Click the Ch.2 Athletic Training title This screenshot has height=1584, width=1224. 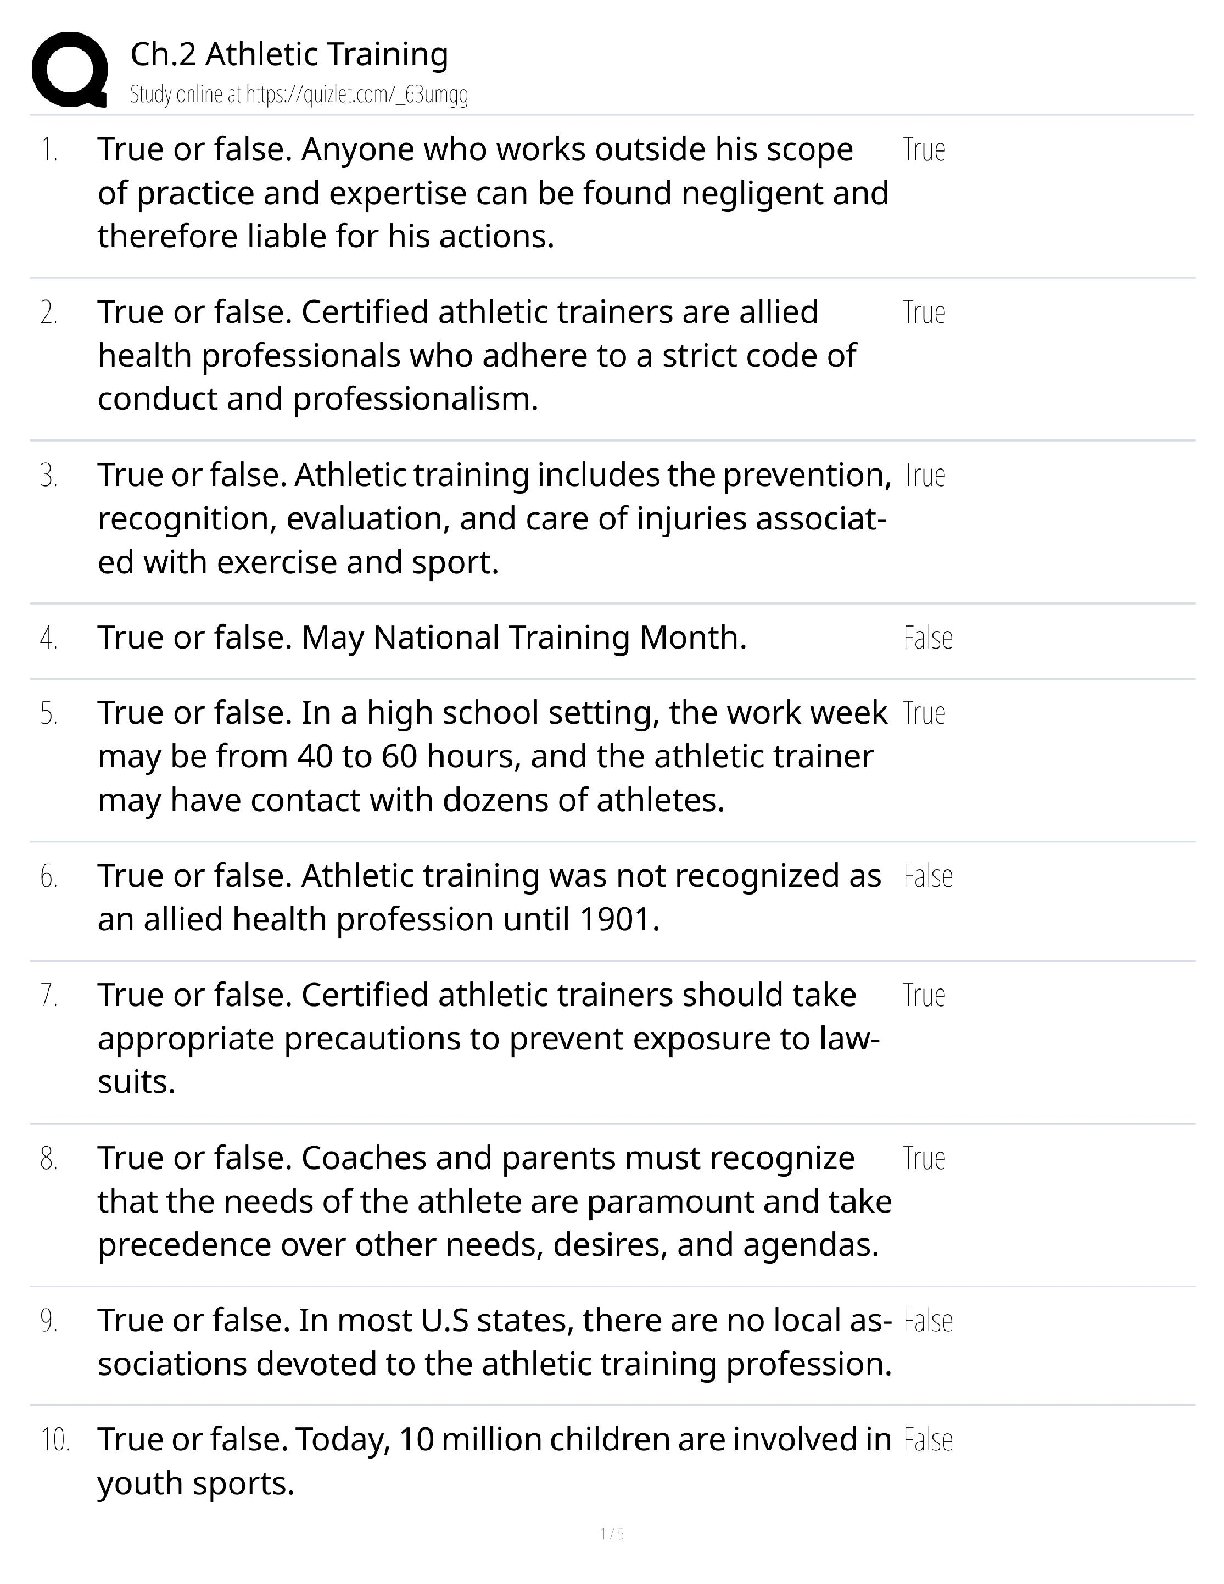289,54
